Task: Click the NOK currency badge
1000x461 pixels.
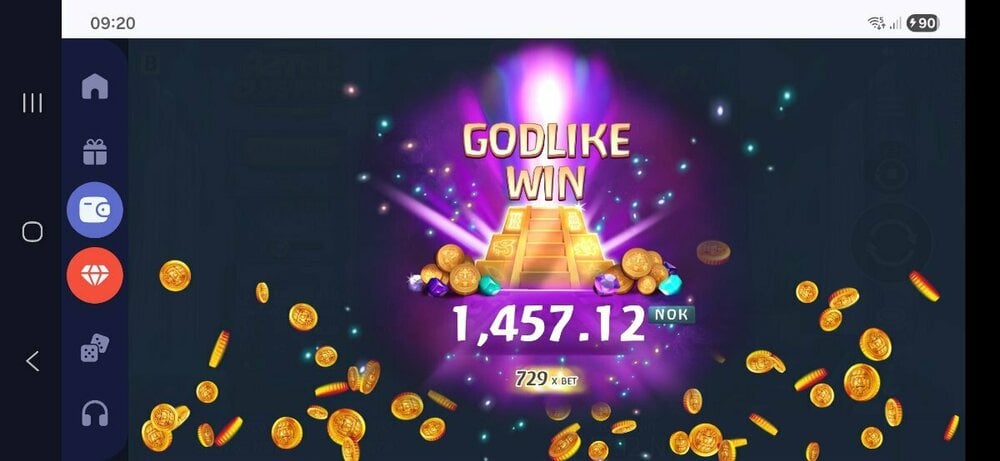Action: pos(671,314)
